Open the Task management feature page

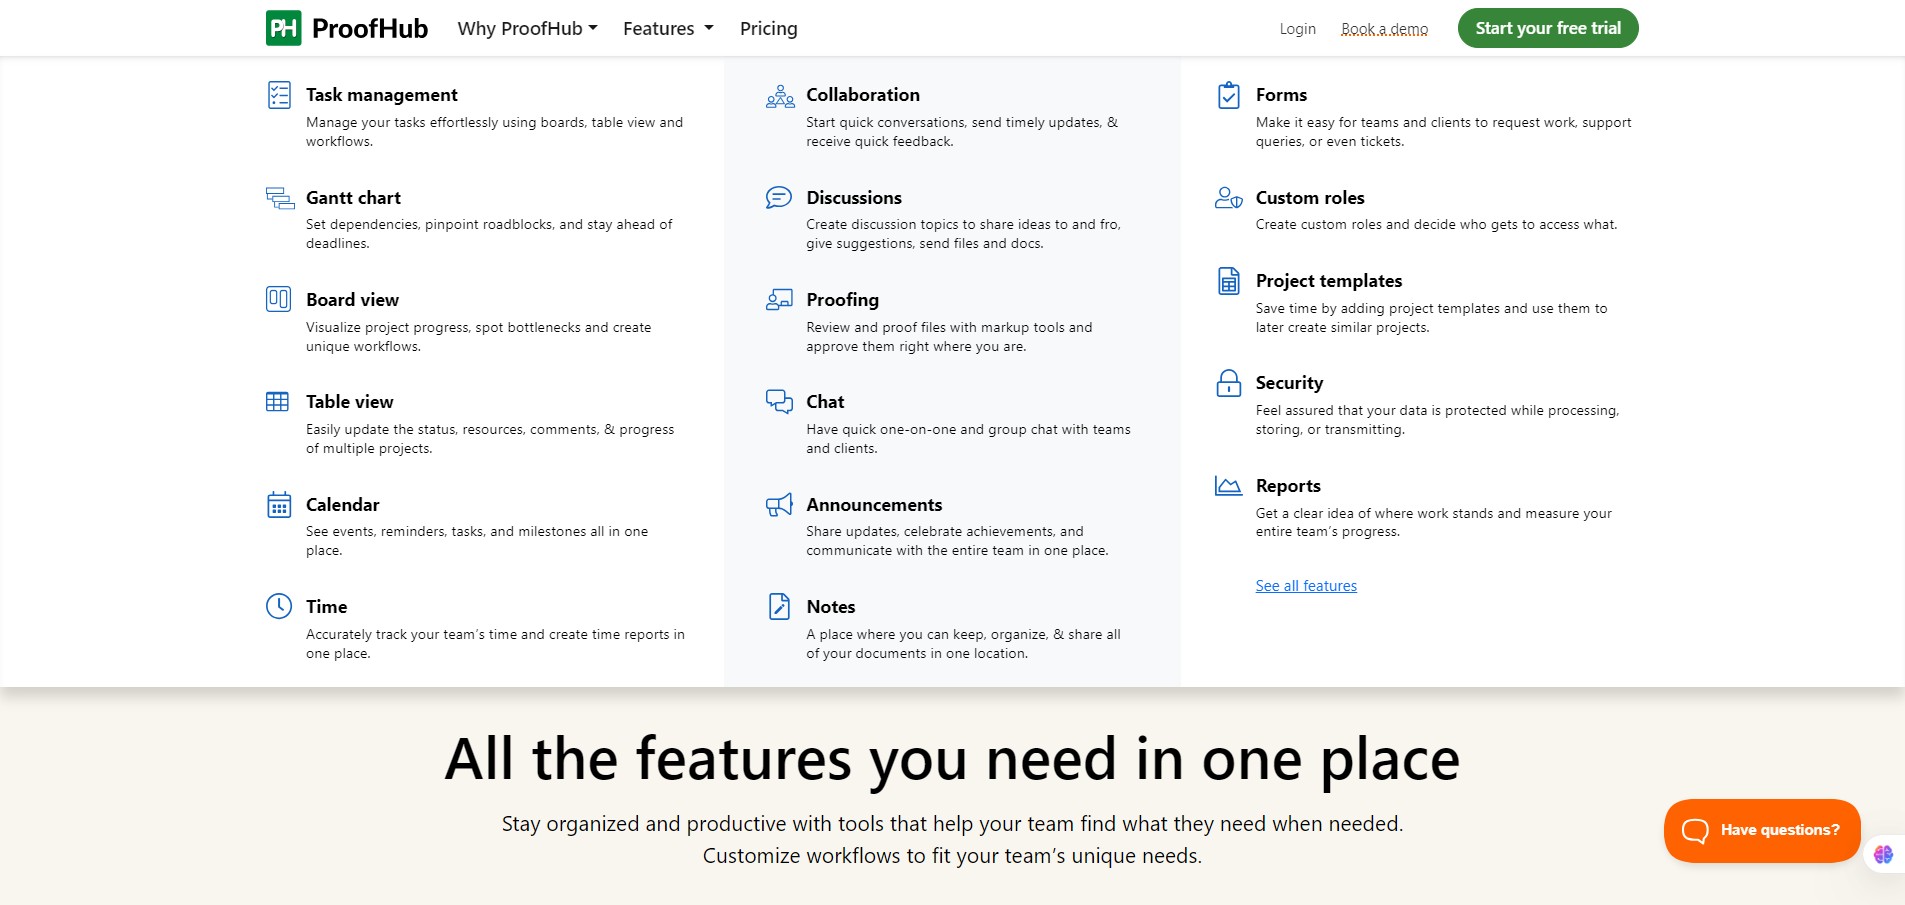click(381, 95)
